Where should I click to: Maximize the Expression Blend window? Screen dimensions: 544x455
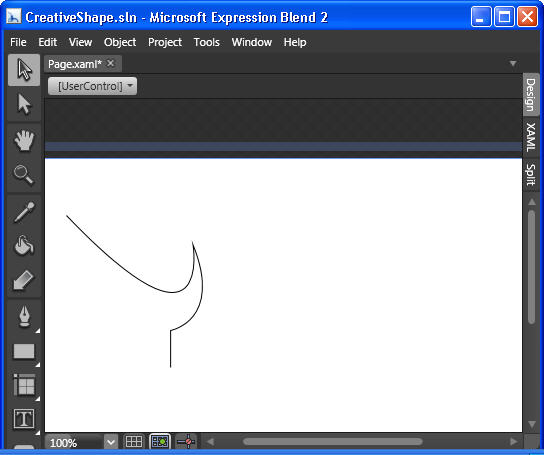tap(504, 16)
